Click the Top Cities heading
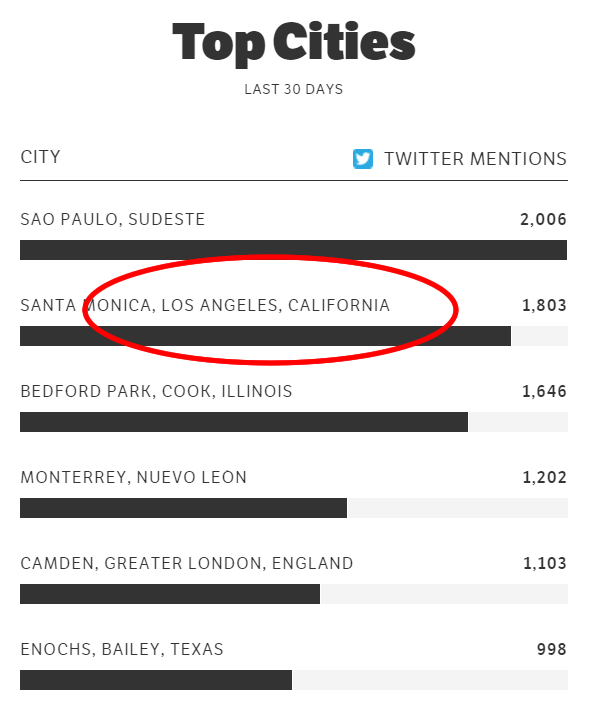606x725 pixels. pos(293,43)
